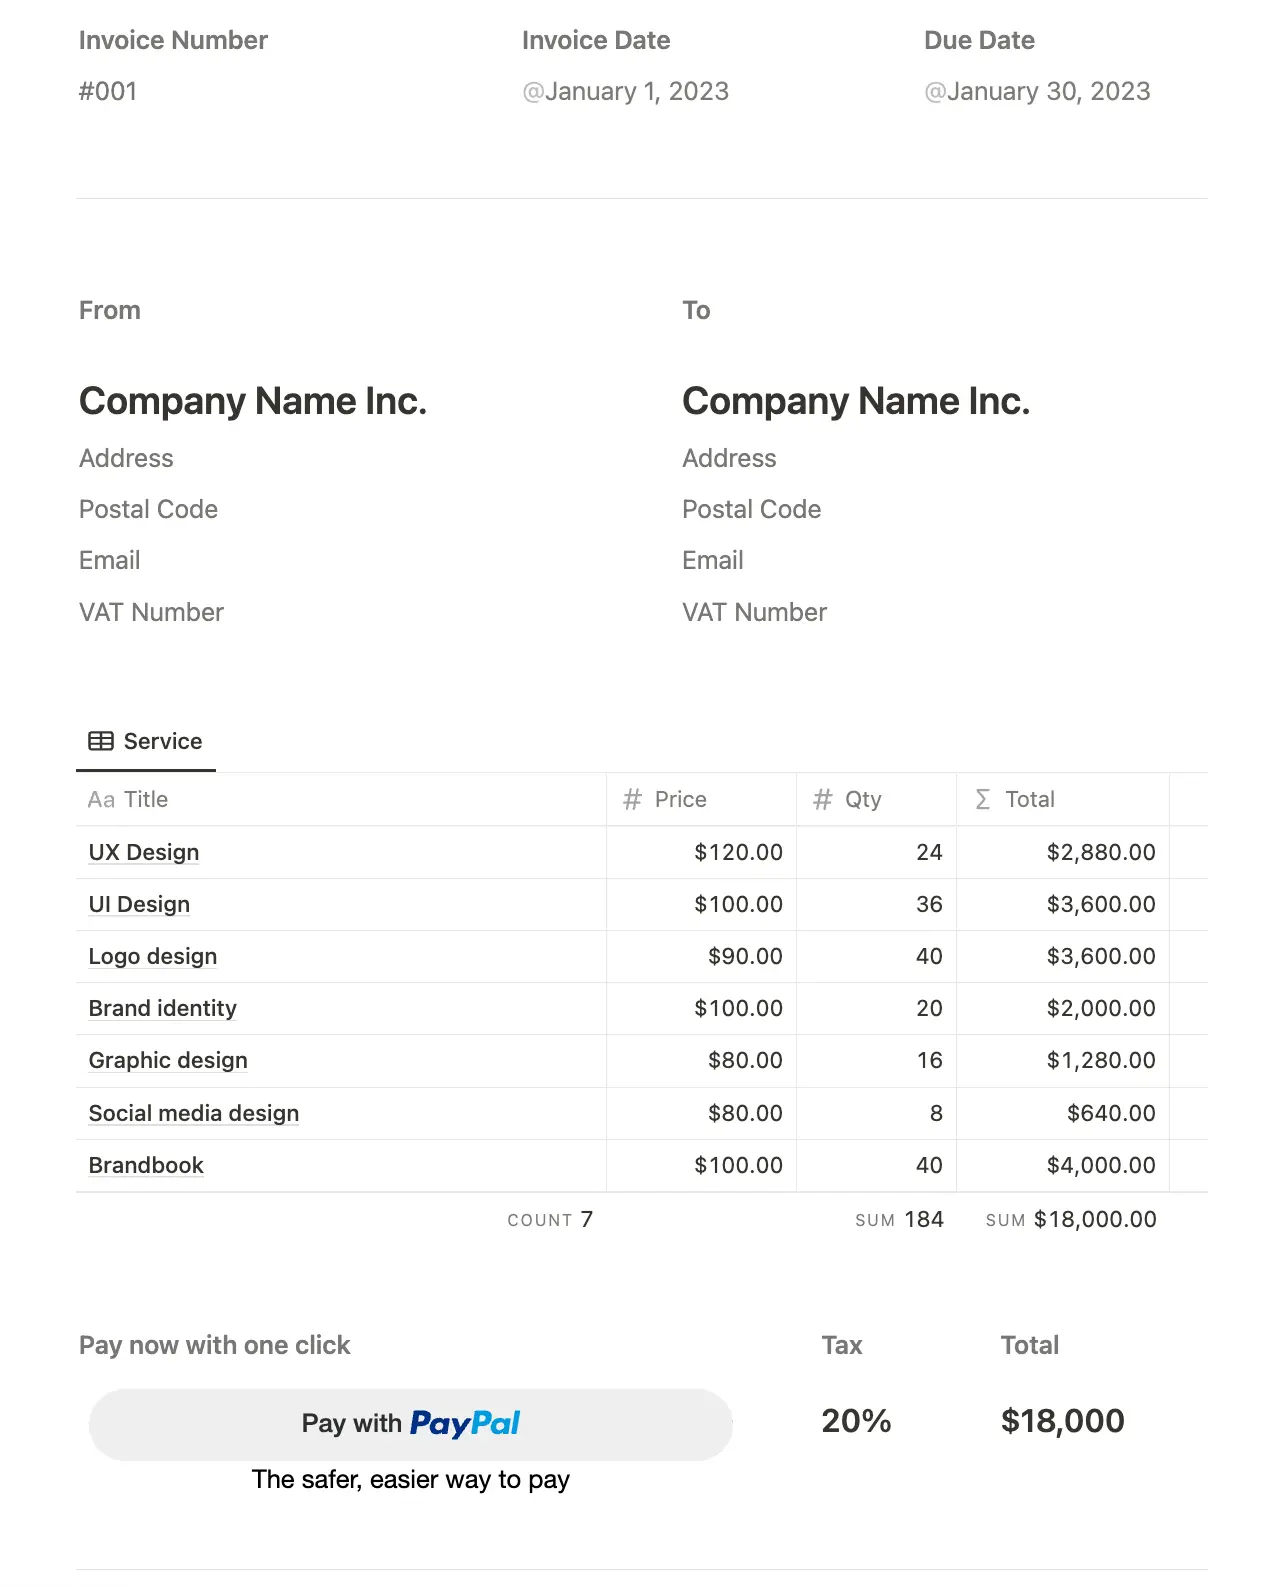The width and height of the screenshot is (1266, 1586).
Task: Open the COUNT calculation under Title column
Action: click(x=550, y=1220)
